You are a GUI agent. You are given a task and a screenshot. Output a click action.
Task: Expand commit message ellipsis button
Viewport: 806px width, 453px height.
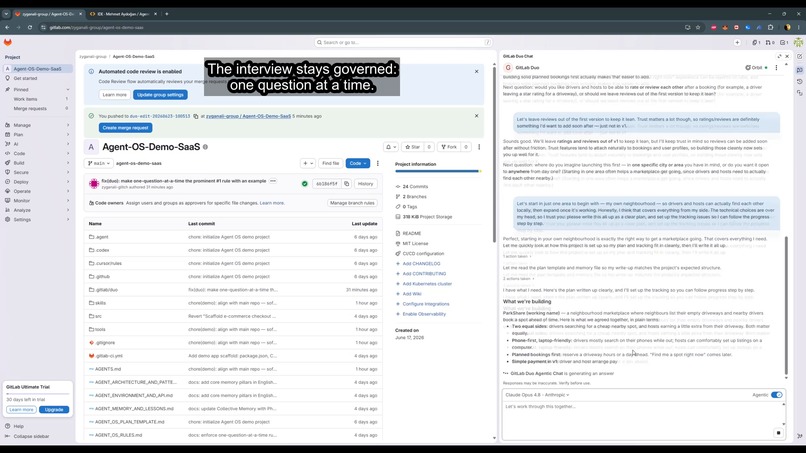273,181
